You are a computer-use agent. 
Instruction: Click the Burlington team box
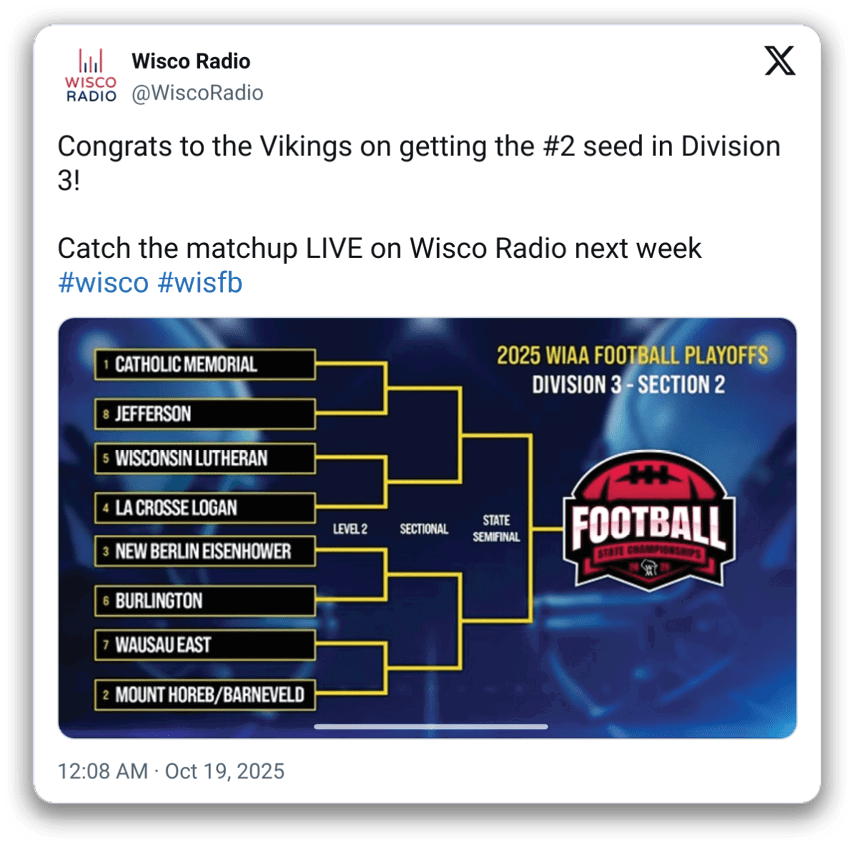pyautogui.click(x=205, y=601)
